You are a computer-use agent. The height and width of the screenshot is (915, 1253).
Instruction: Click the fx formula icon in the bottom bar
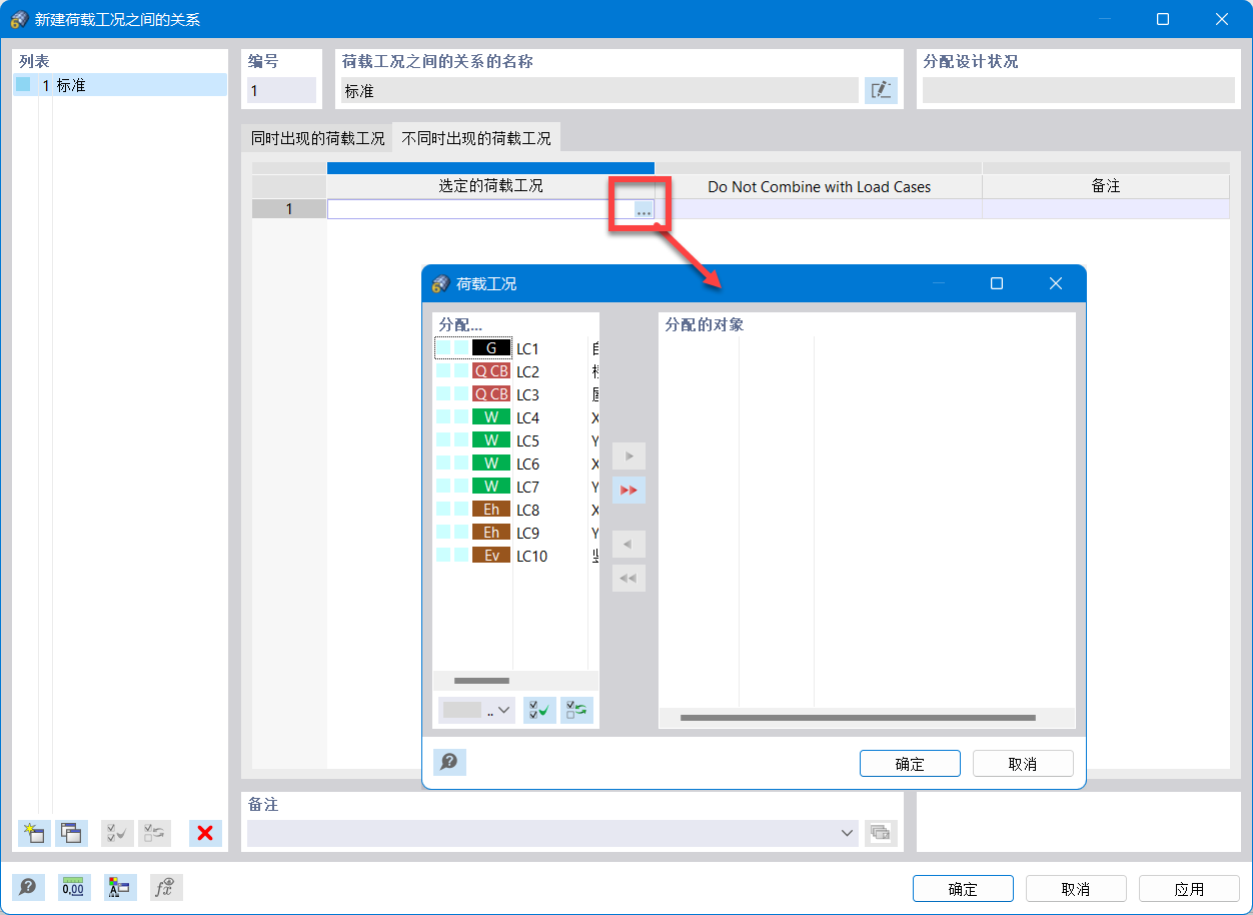(x=166, y=887)
